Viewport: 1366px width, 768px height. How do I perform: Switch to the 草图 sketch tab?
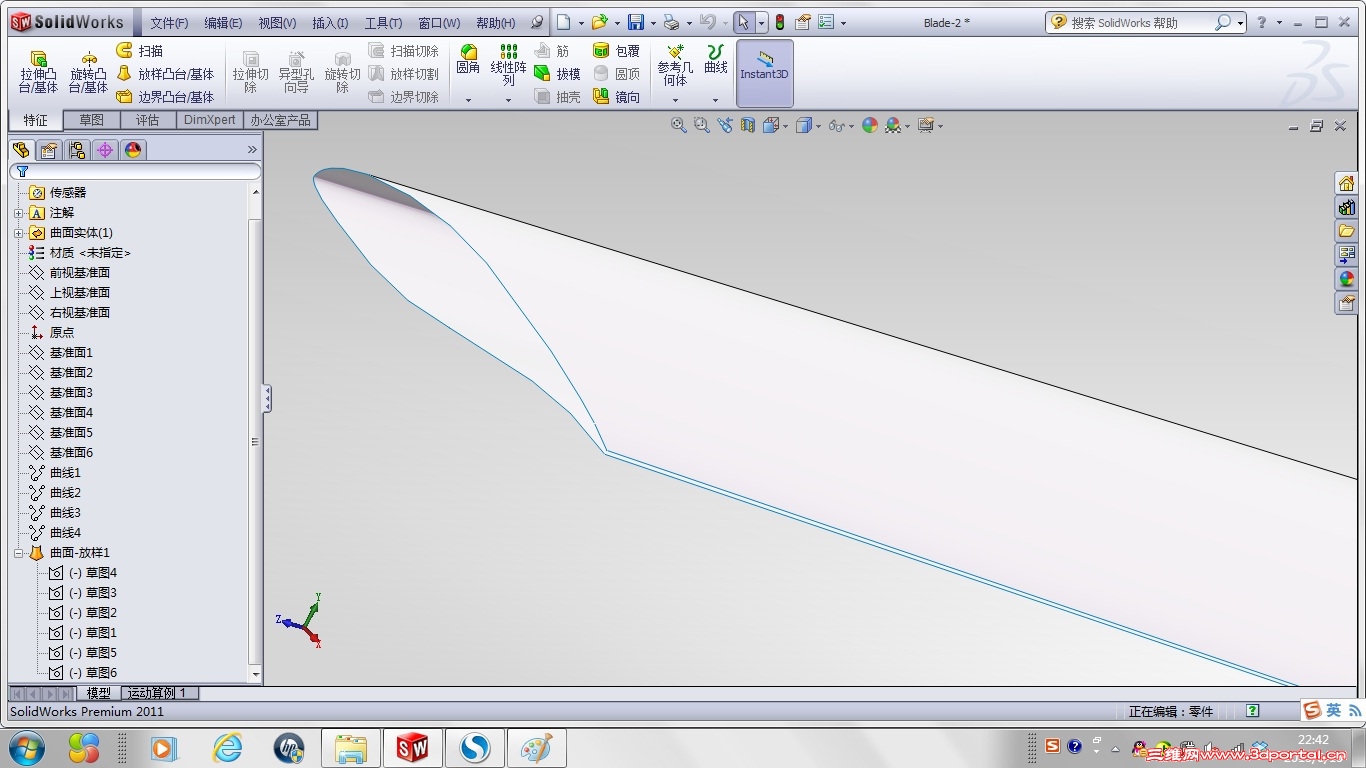pos(92,120)
